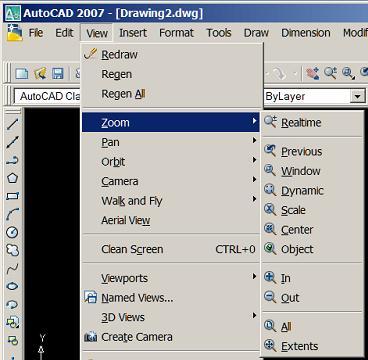Viewport: 368px width, 360px height.
Task: Choose Zoom Scale from submenu
Action: [312, 210]
